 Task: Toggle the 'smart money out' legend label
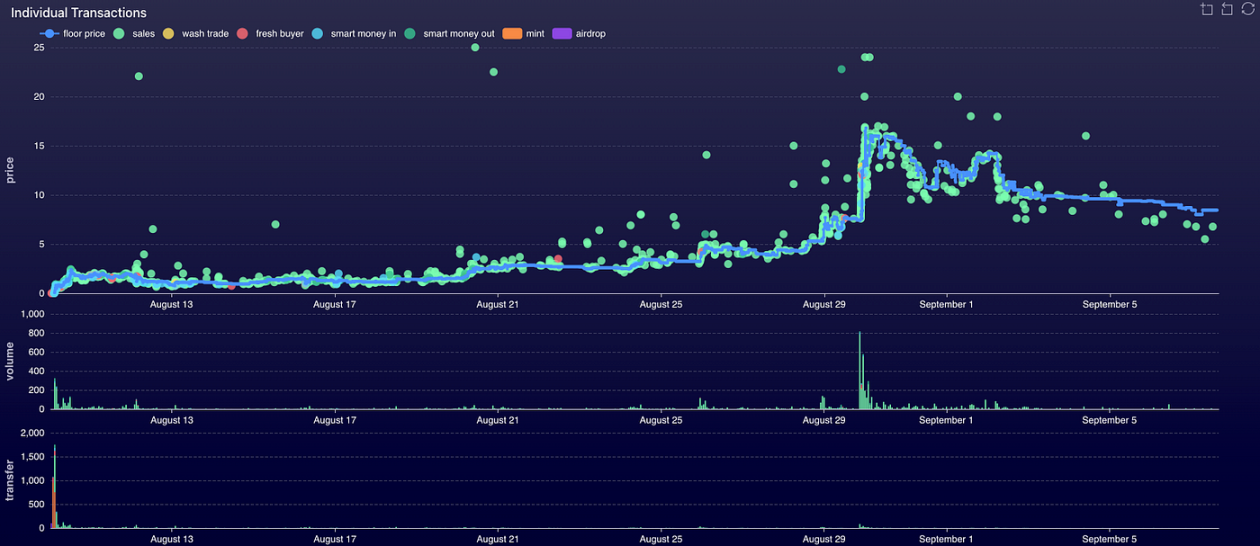[x=458, y=33]
